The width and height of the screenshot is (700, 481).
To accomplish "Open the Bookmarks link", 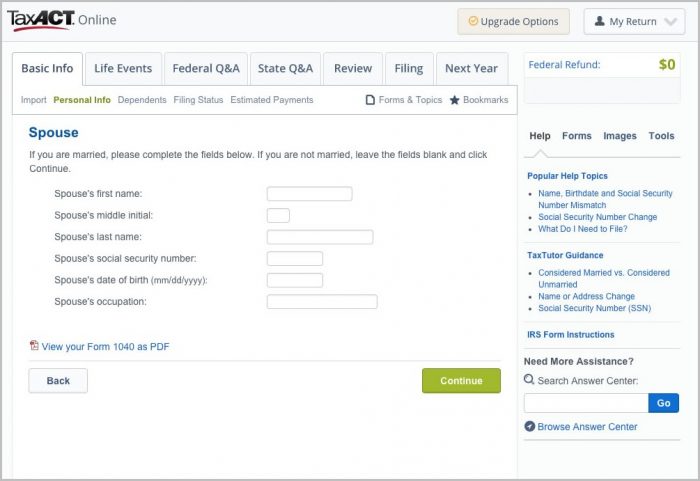I will click(x=486, y=100).
